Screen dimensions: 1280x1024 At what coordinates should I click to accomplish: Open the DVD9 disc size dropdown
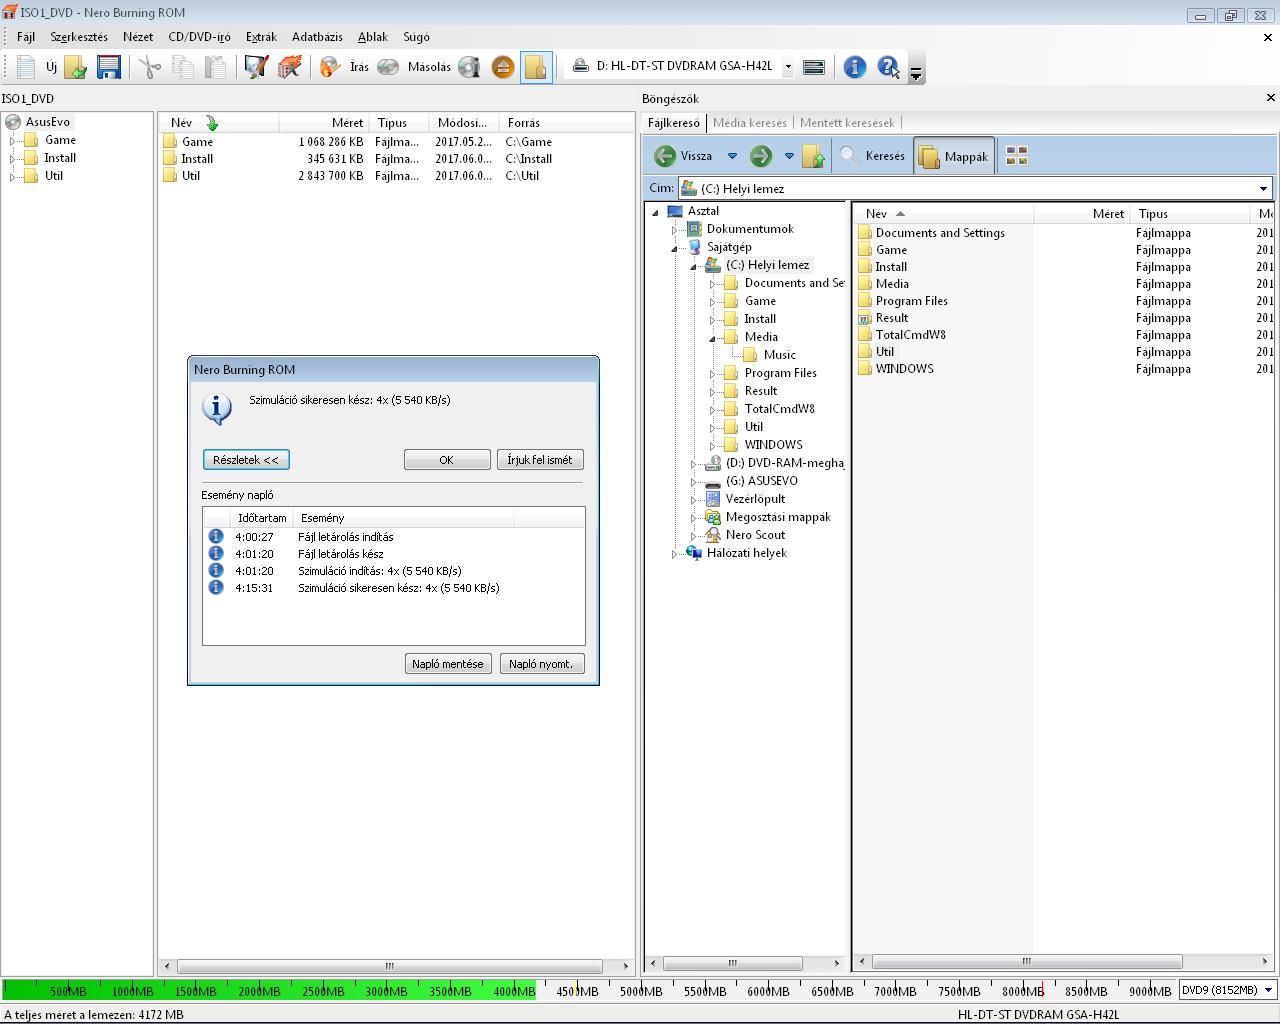(1268, 990)
